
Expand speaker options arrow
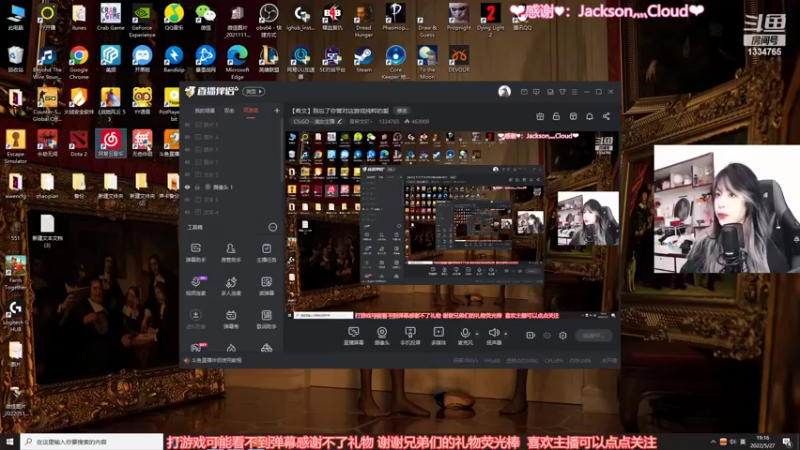[506, 334]
